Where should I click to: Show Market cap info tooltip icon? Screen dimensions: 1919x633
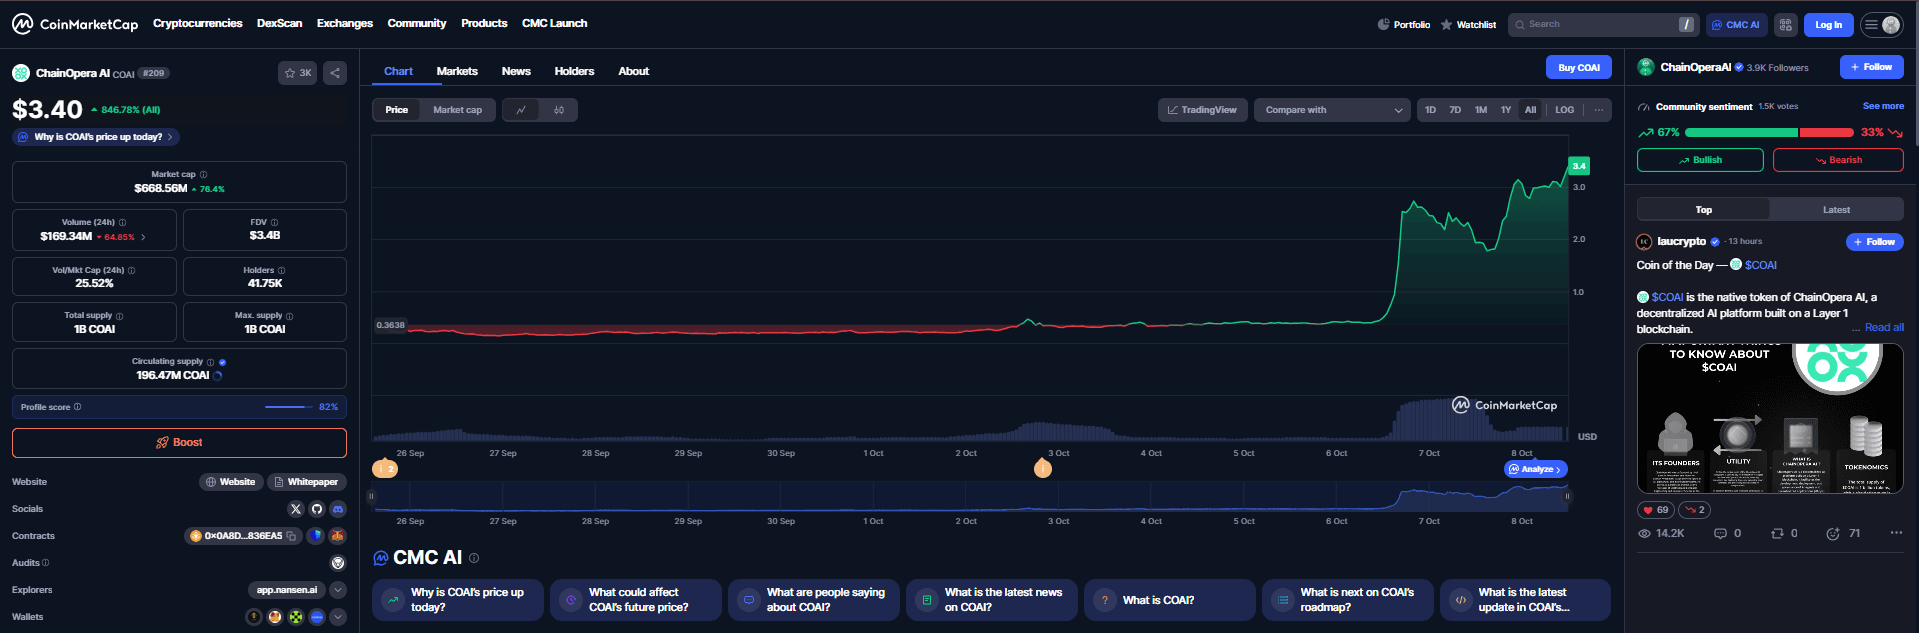click(203, 175)
